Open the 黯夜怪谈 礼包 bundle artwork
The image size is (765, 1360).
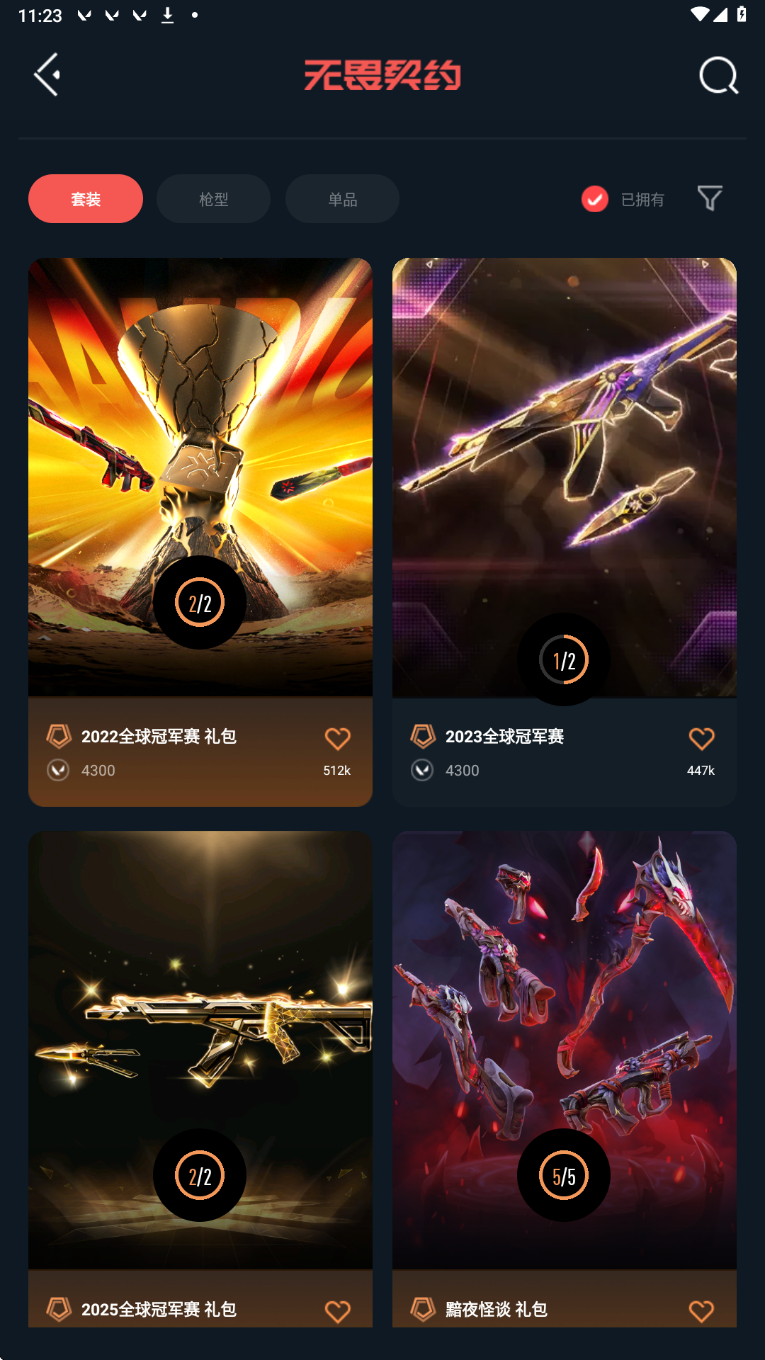(x=565, y=1050)
